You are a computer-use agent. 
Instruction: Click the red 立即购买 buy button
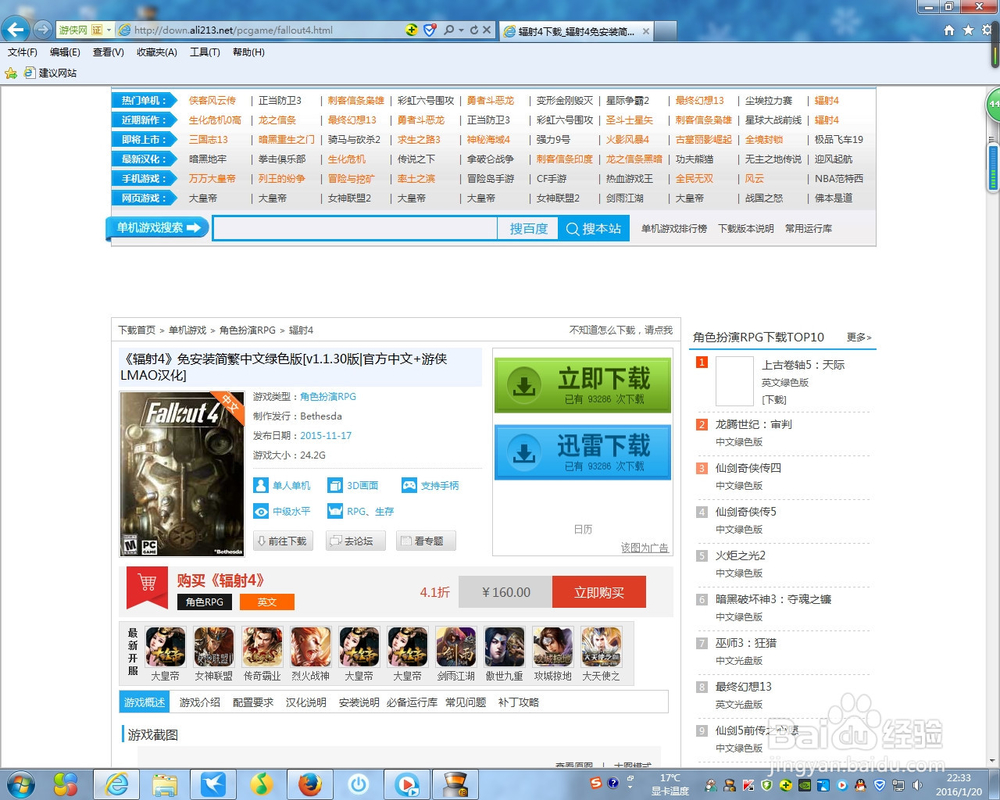pyautogui.click(x=598, y=592)
